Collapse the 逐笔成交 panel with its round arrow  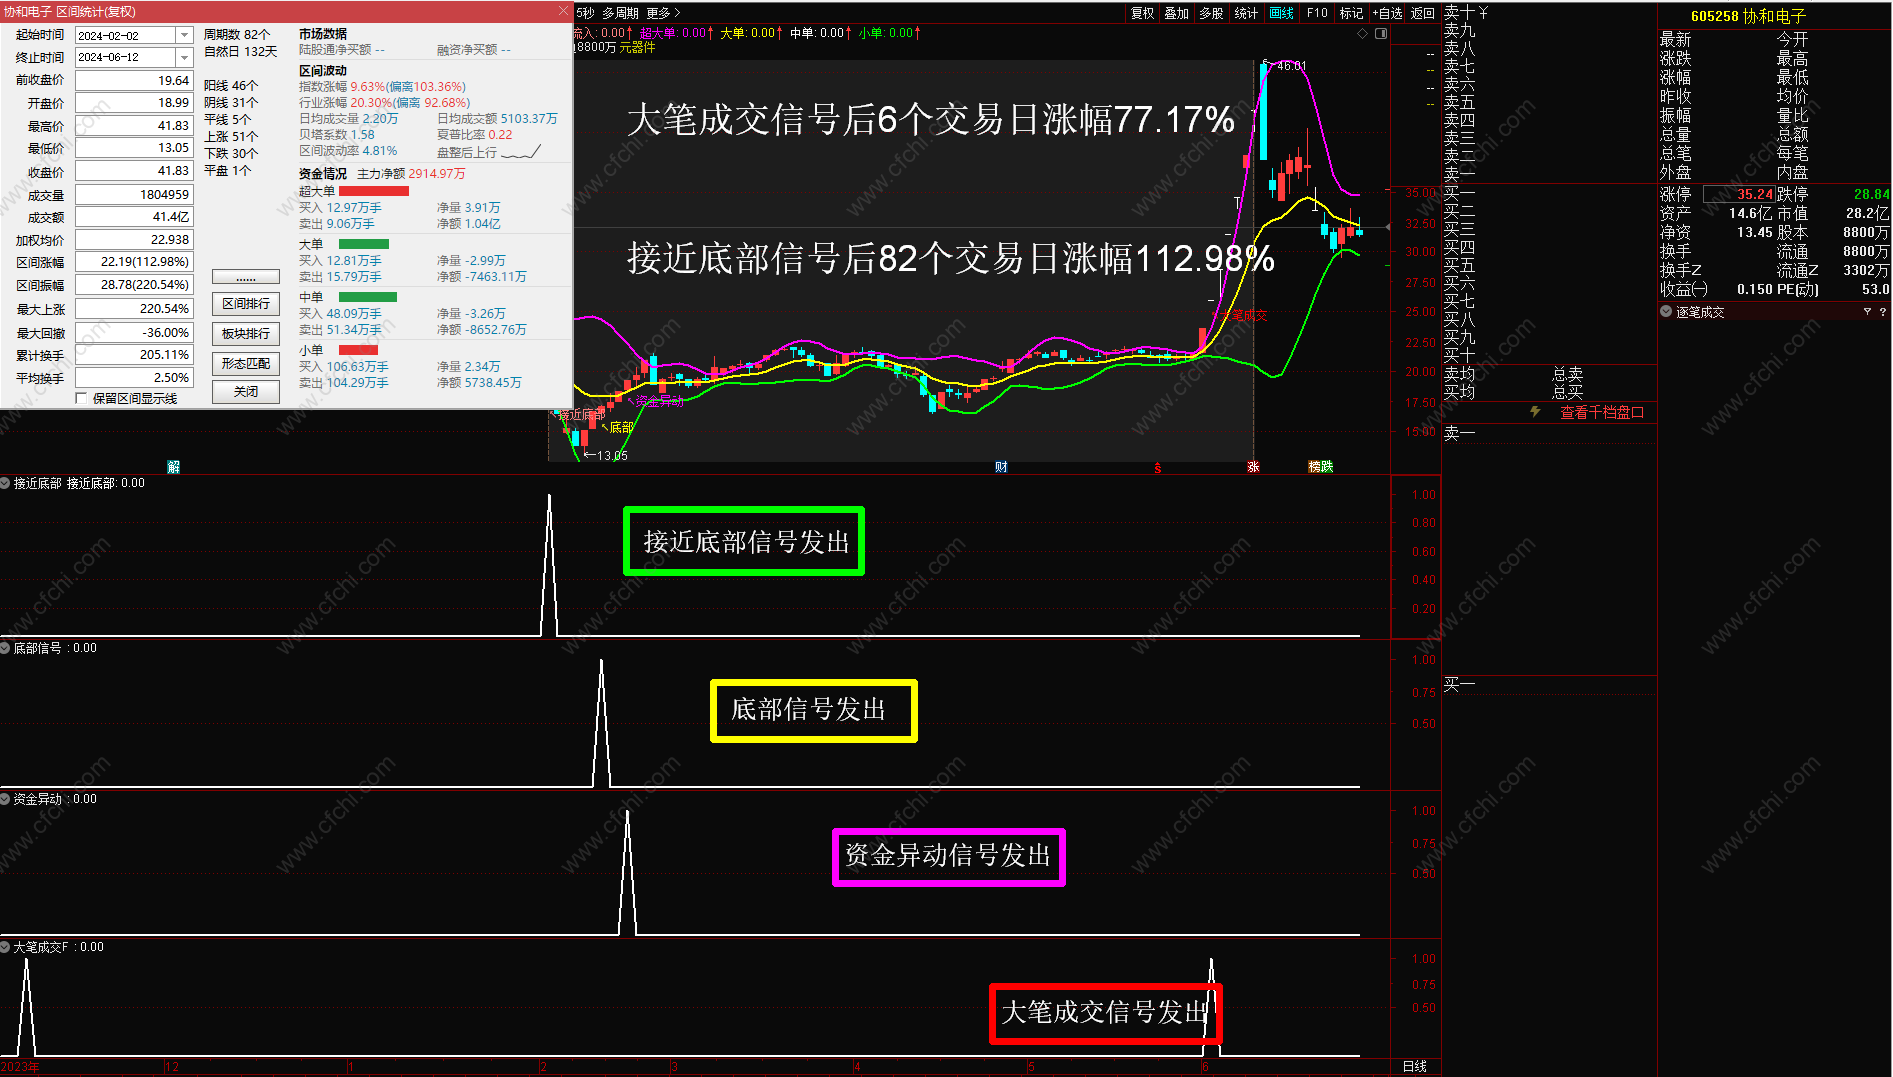point(1666,312)
